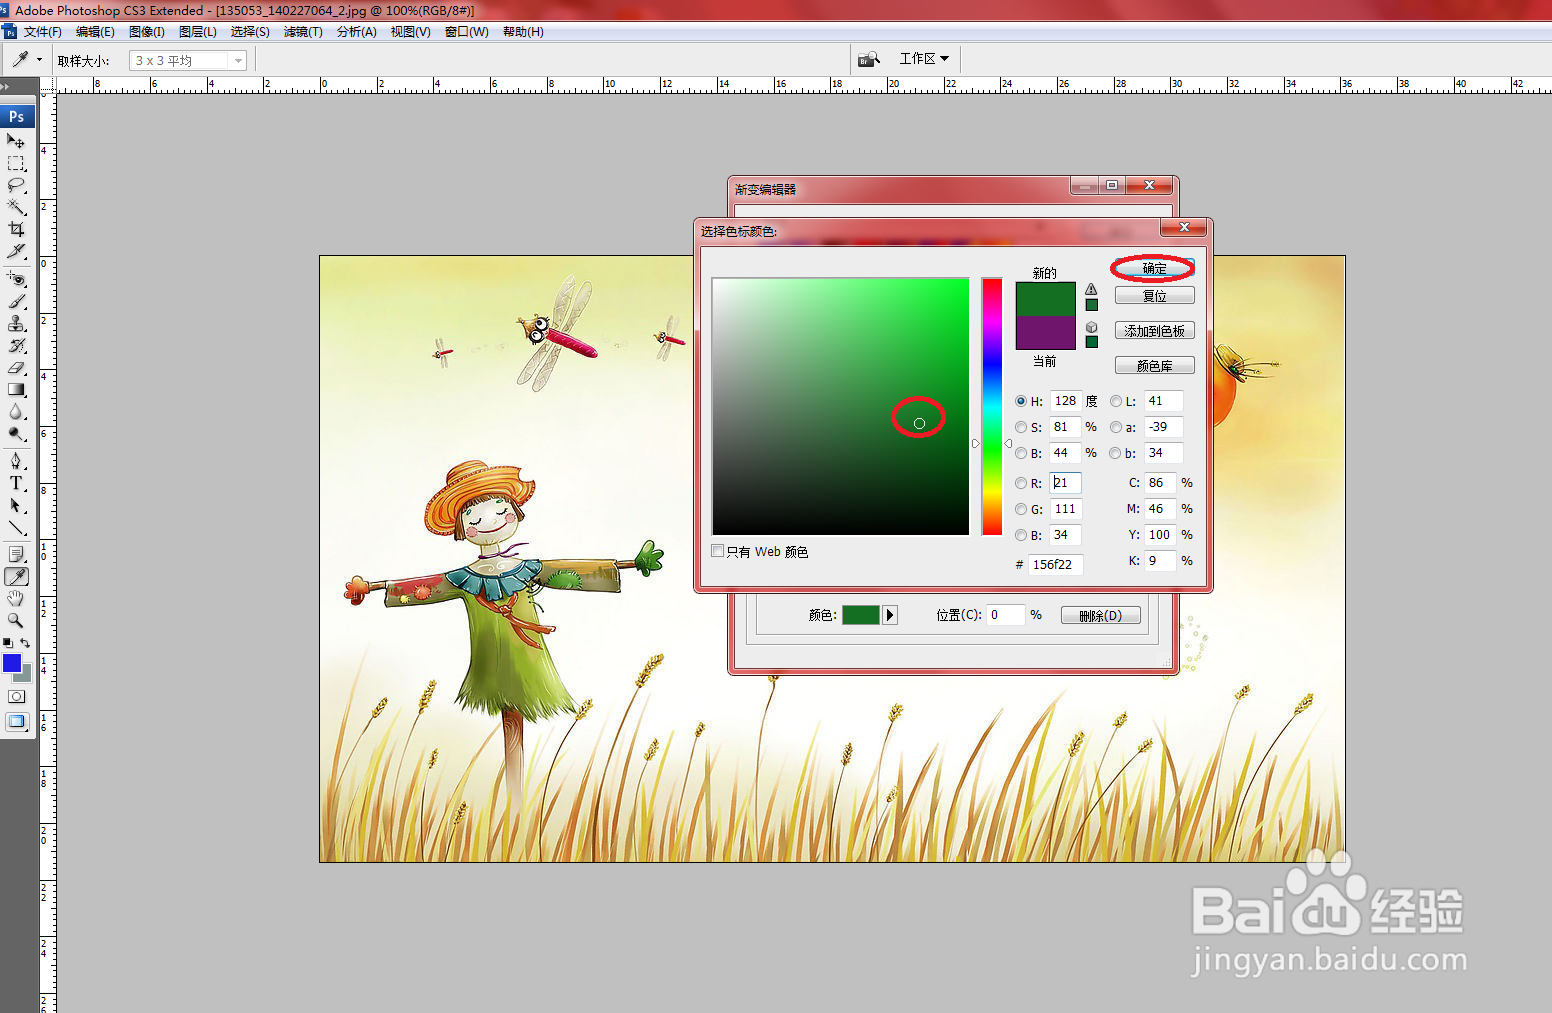Select the Hand tool
Viewport: 1552px width, 1013px height.
tap(16, 598)
